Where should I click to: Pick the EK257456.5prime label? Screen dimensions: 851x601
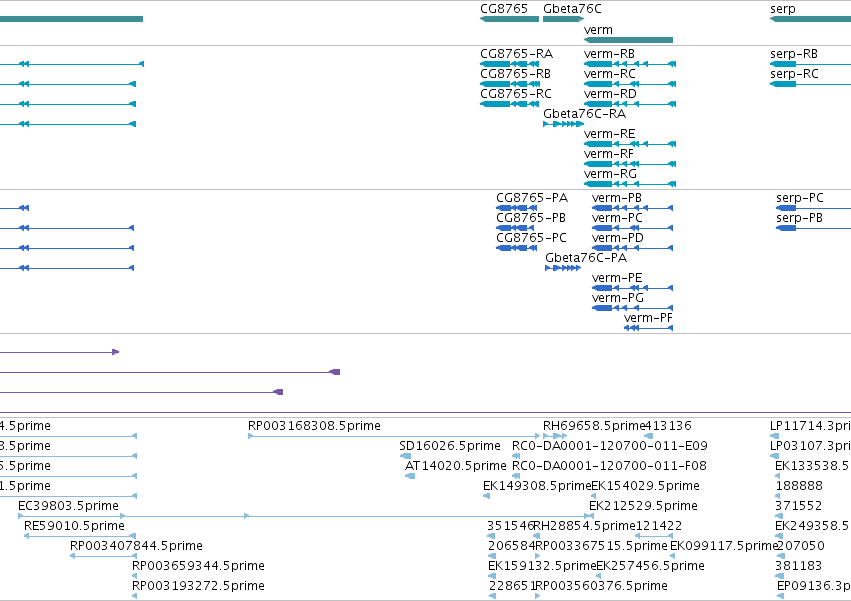[x=651, y=566]
